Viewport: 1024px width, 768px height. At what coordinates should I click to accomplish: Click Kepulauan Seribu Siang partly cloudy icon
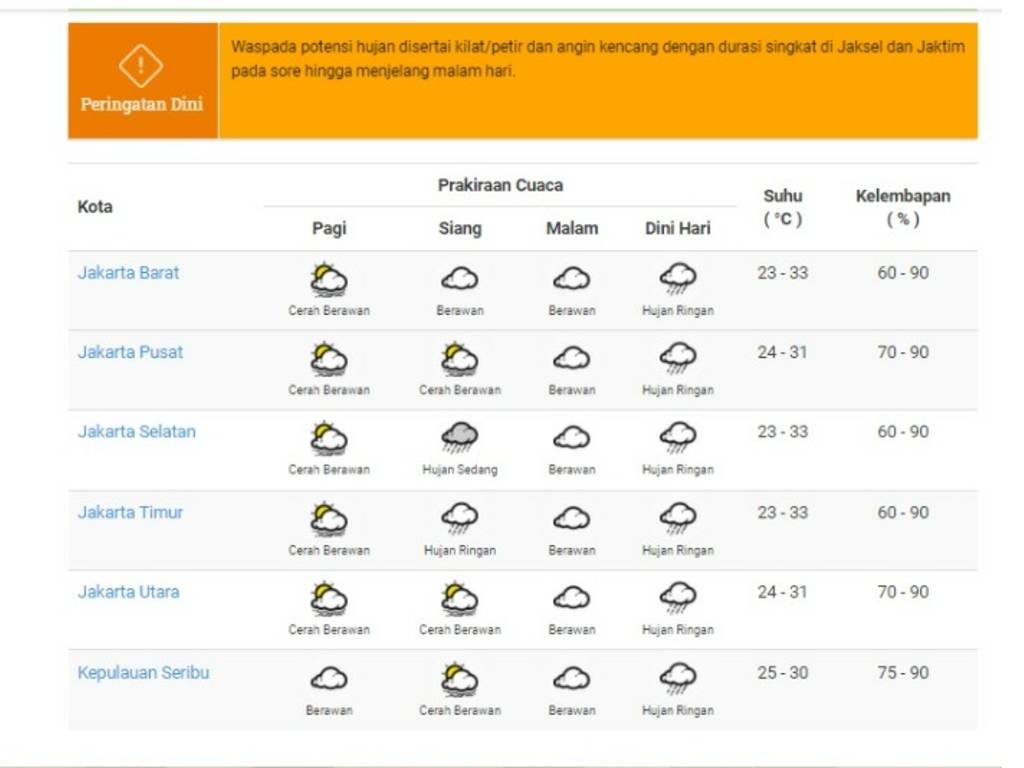[x=460, y=679]
